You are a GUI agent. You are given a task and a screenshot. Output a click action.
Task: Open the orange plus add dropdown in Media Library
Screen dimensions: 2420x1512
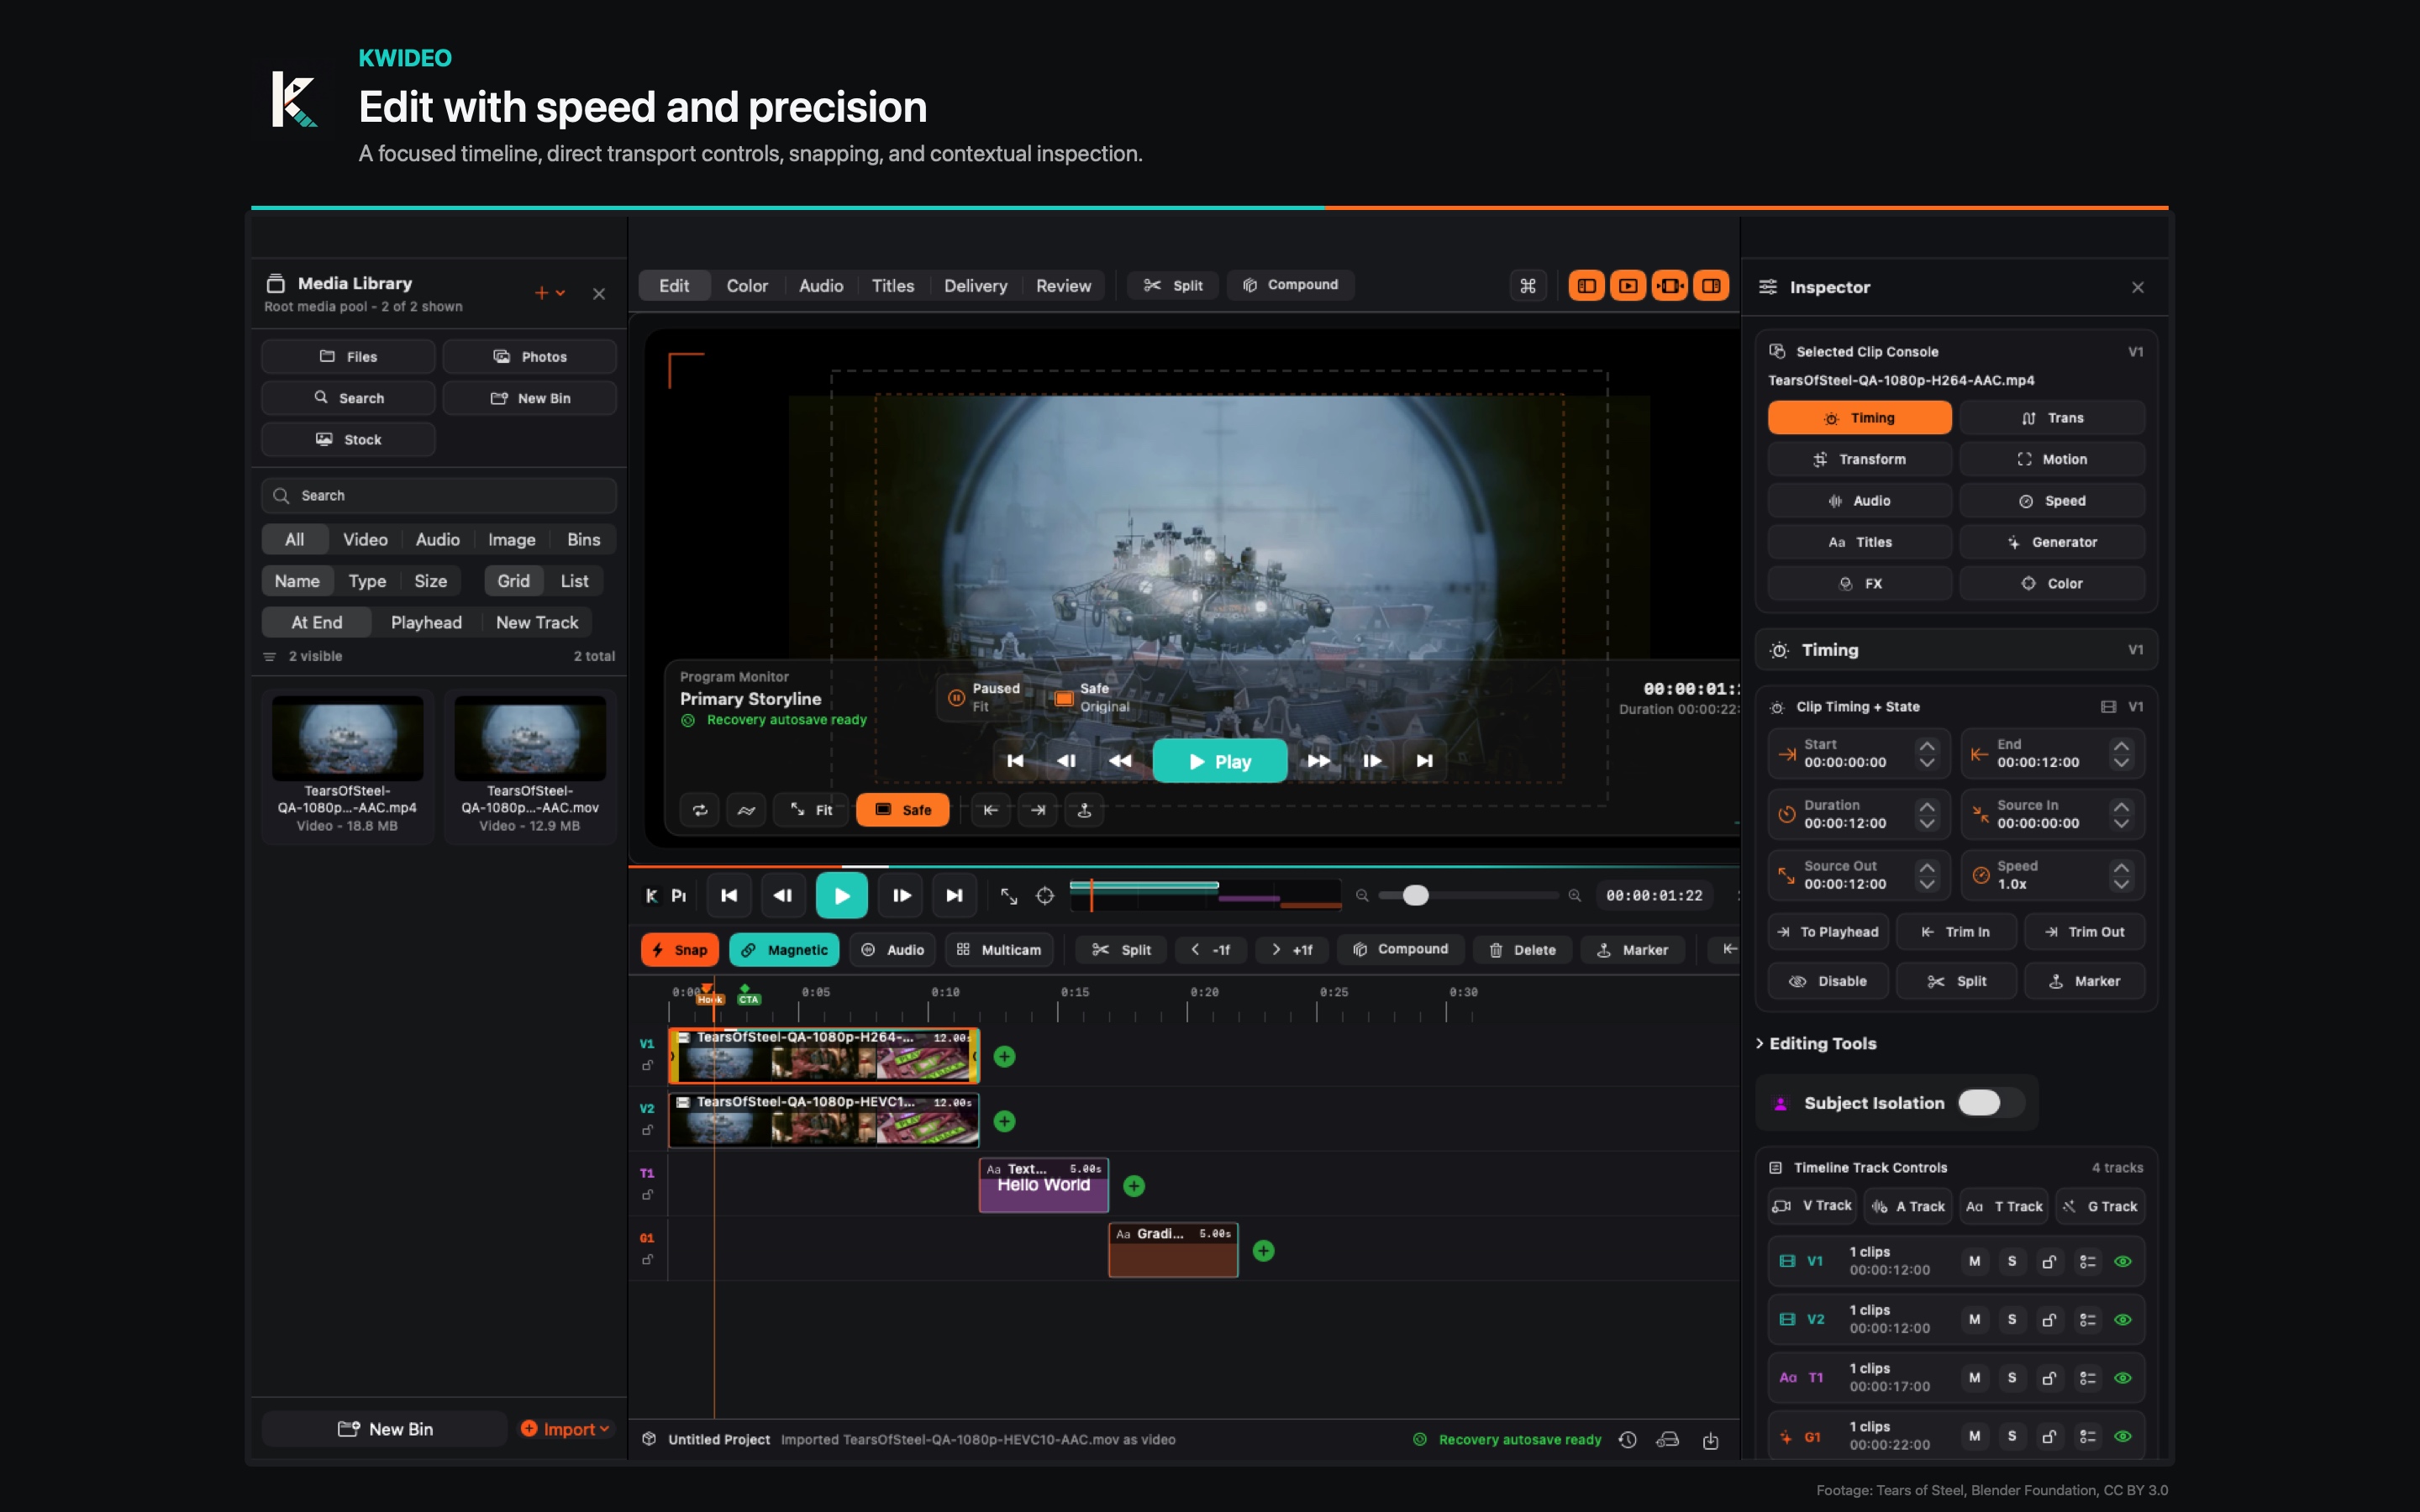coord(549,293)
